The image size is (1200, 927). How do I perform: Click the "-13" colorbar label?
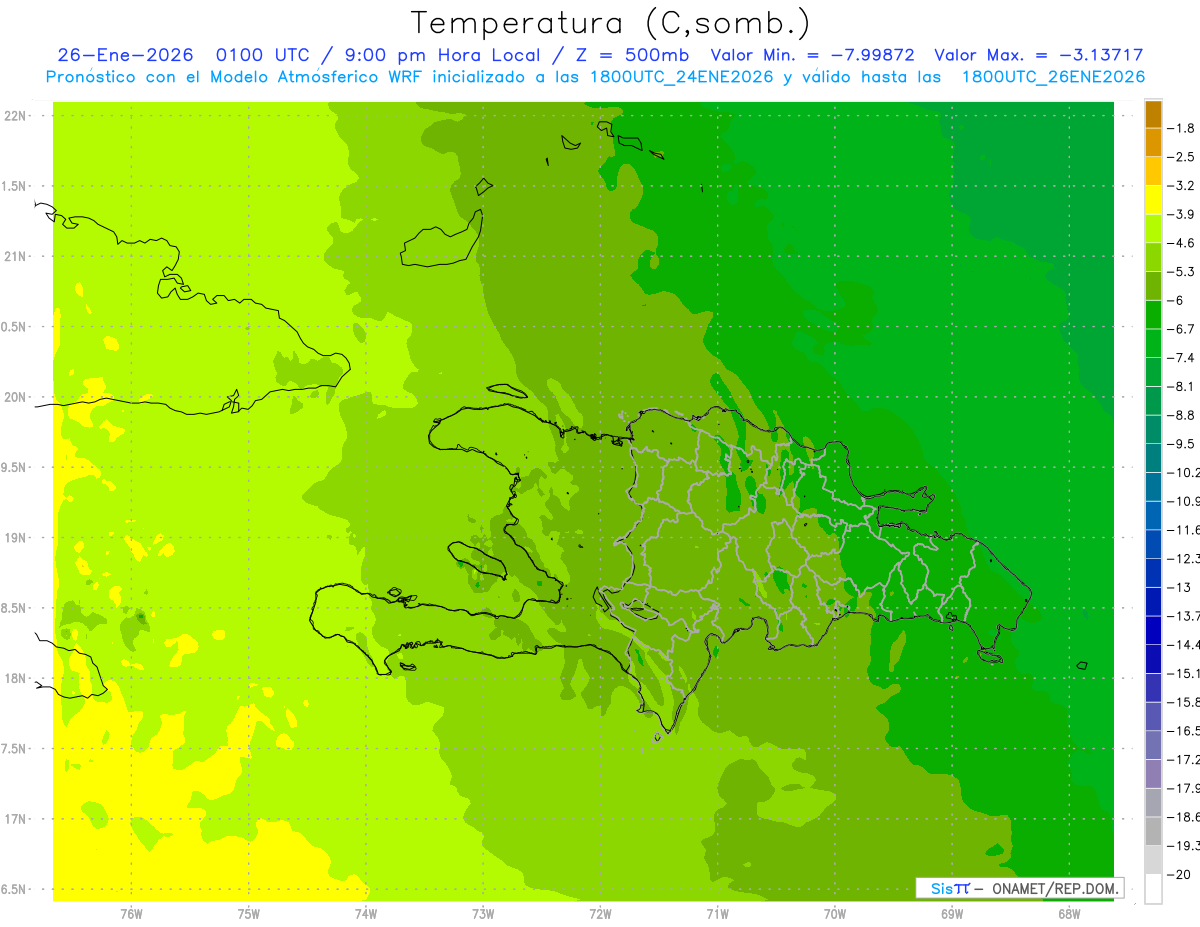click(1179, 587)
